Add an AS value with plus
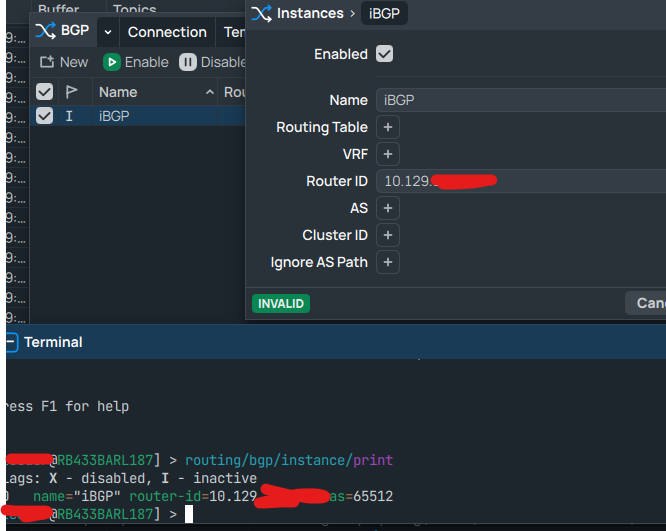 coord(388,208)
